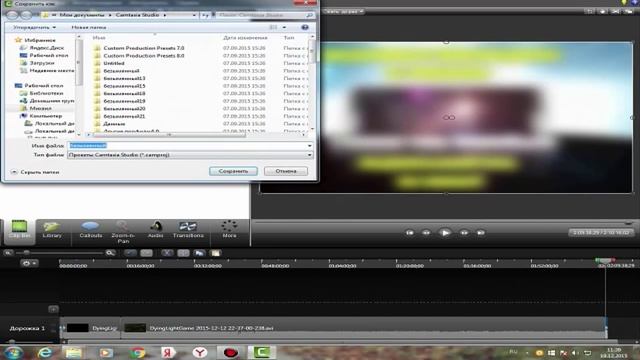Screen dimensions: 640x360
Task: Sort by Дата изменения column
Action: click(x=245, y=38)
